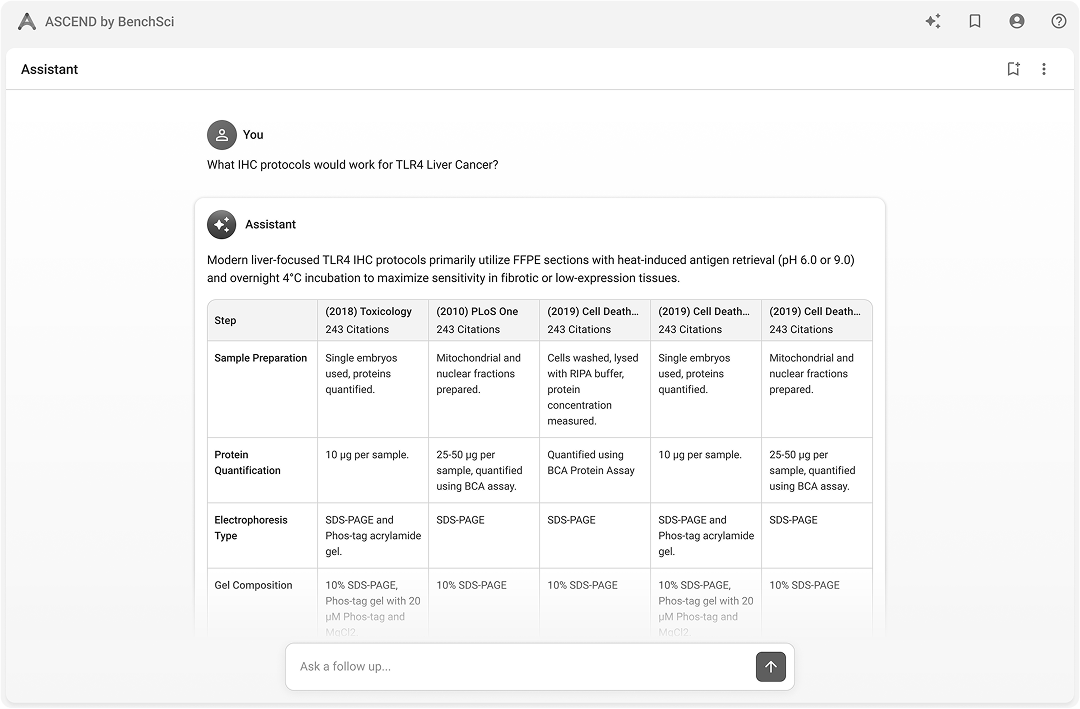Screen dimensions: 1080x709
Task: Open the (2018) Toxicology column header
Action: [368, 311]
